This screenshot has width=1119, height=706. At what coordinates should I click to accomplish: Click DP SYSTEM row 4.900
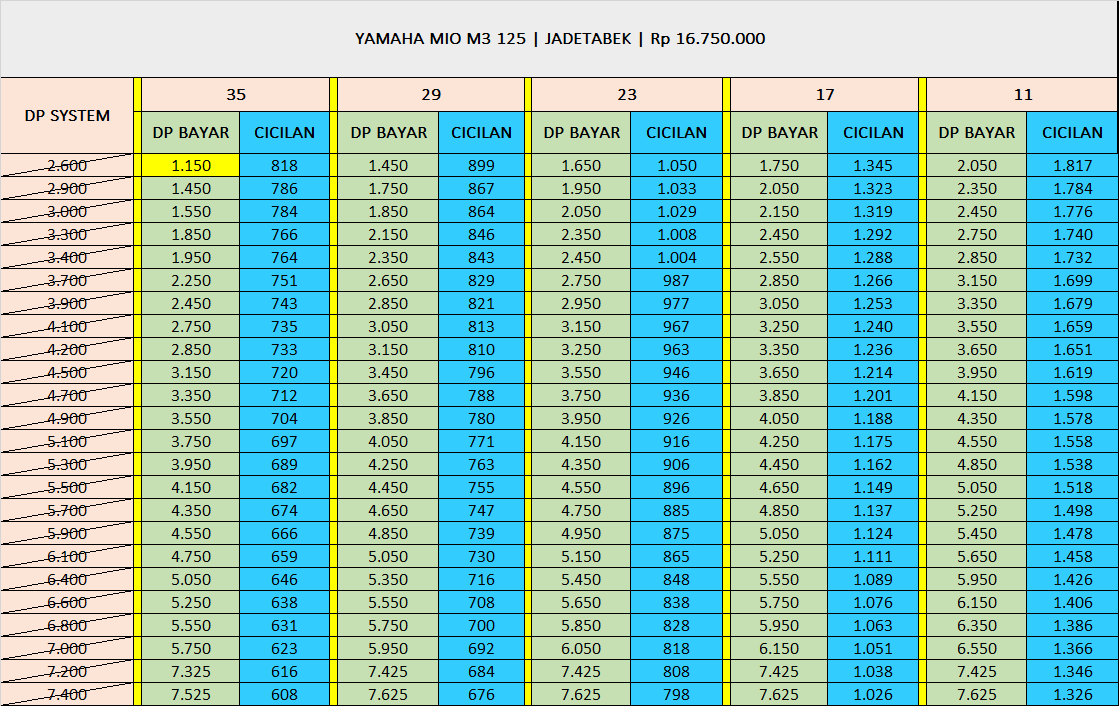point(67,418)
